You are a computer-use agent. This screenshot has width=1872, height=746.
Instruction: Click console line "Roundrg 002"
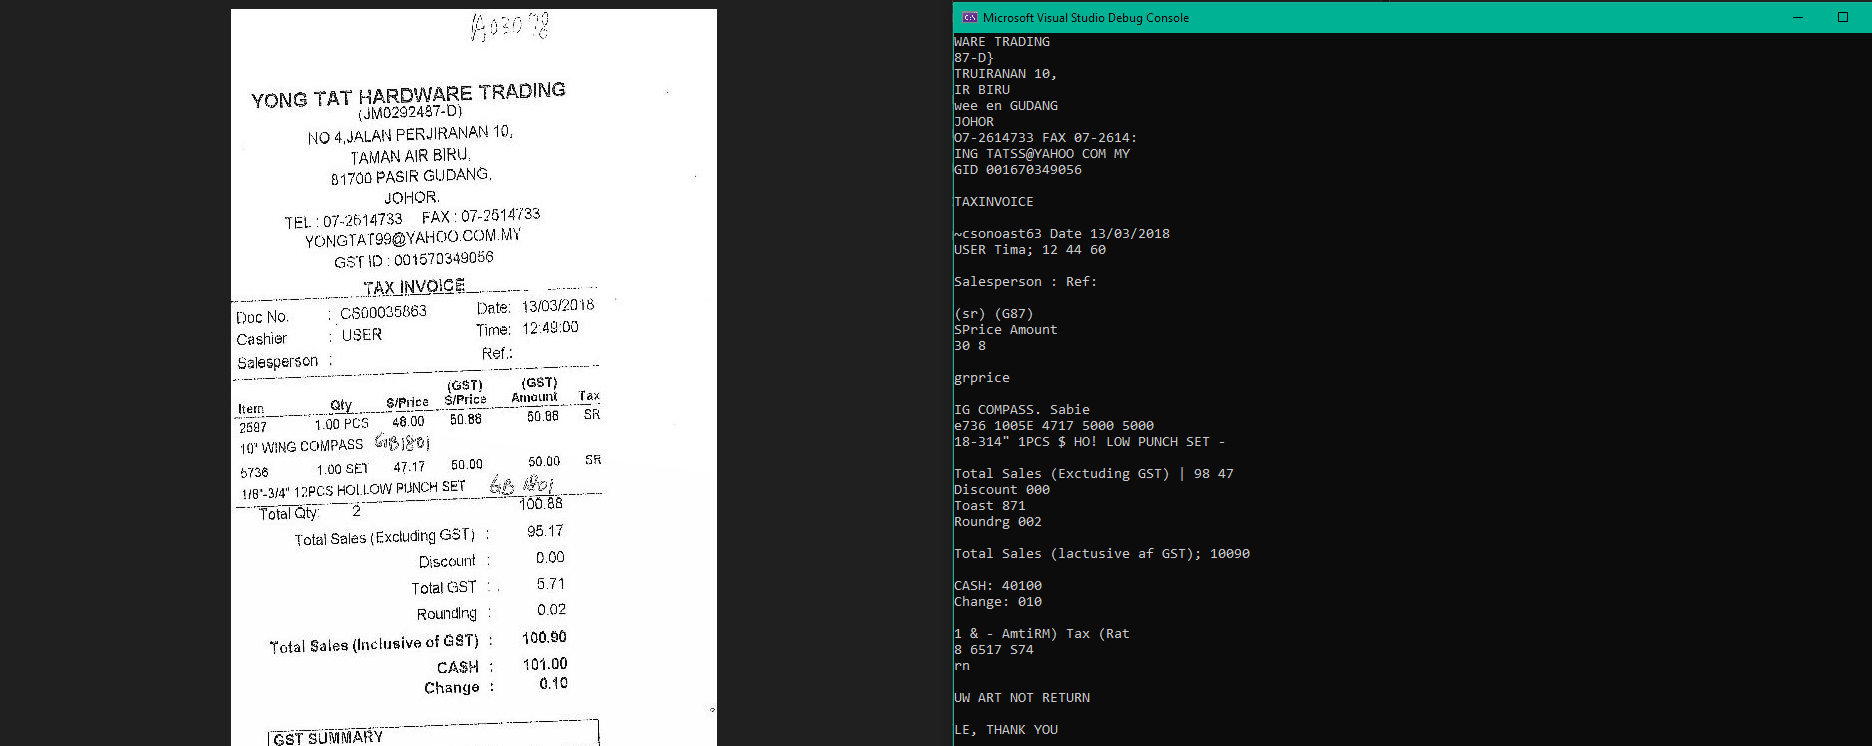[998, 522]
